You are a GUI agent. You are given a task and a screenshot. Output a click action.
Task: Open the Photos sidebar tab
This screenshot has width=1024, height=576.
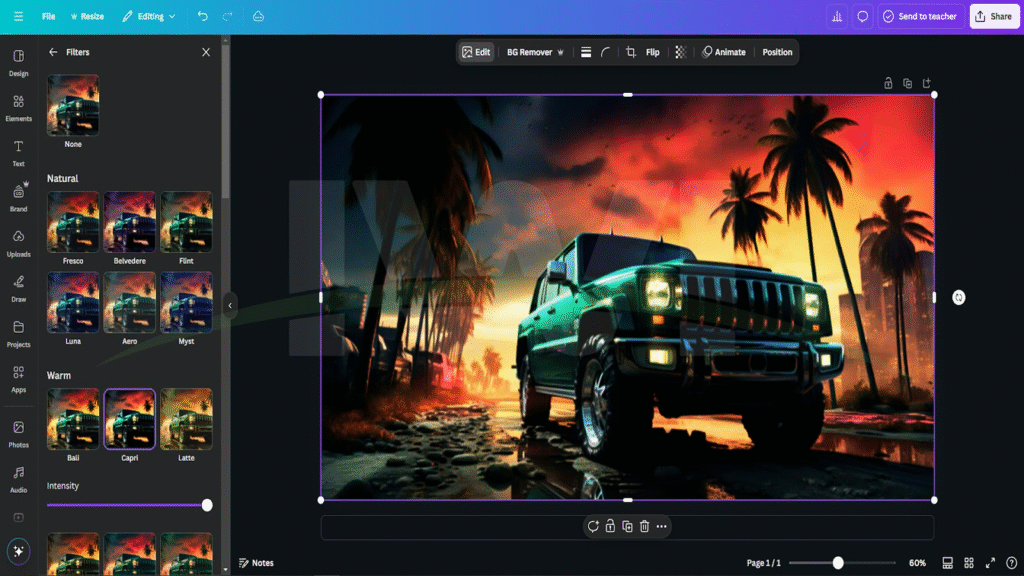18,434
